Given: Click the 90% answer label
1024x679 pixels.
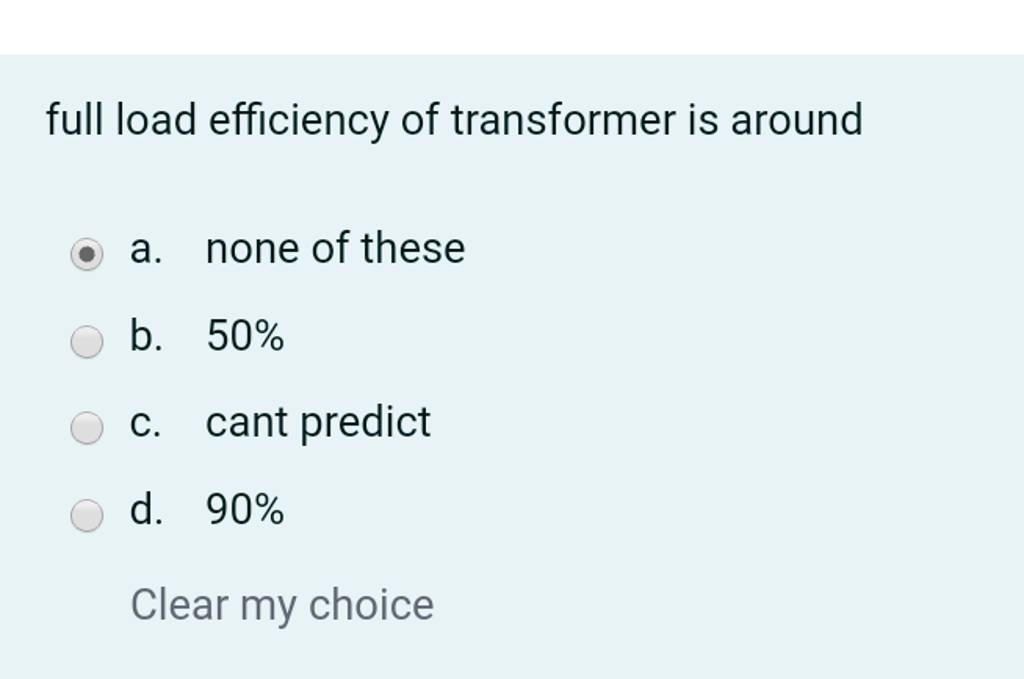Looking at the screenshot, I should coord(243,511).
